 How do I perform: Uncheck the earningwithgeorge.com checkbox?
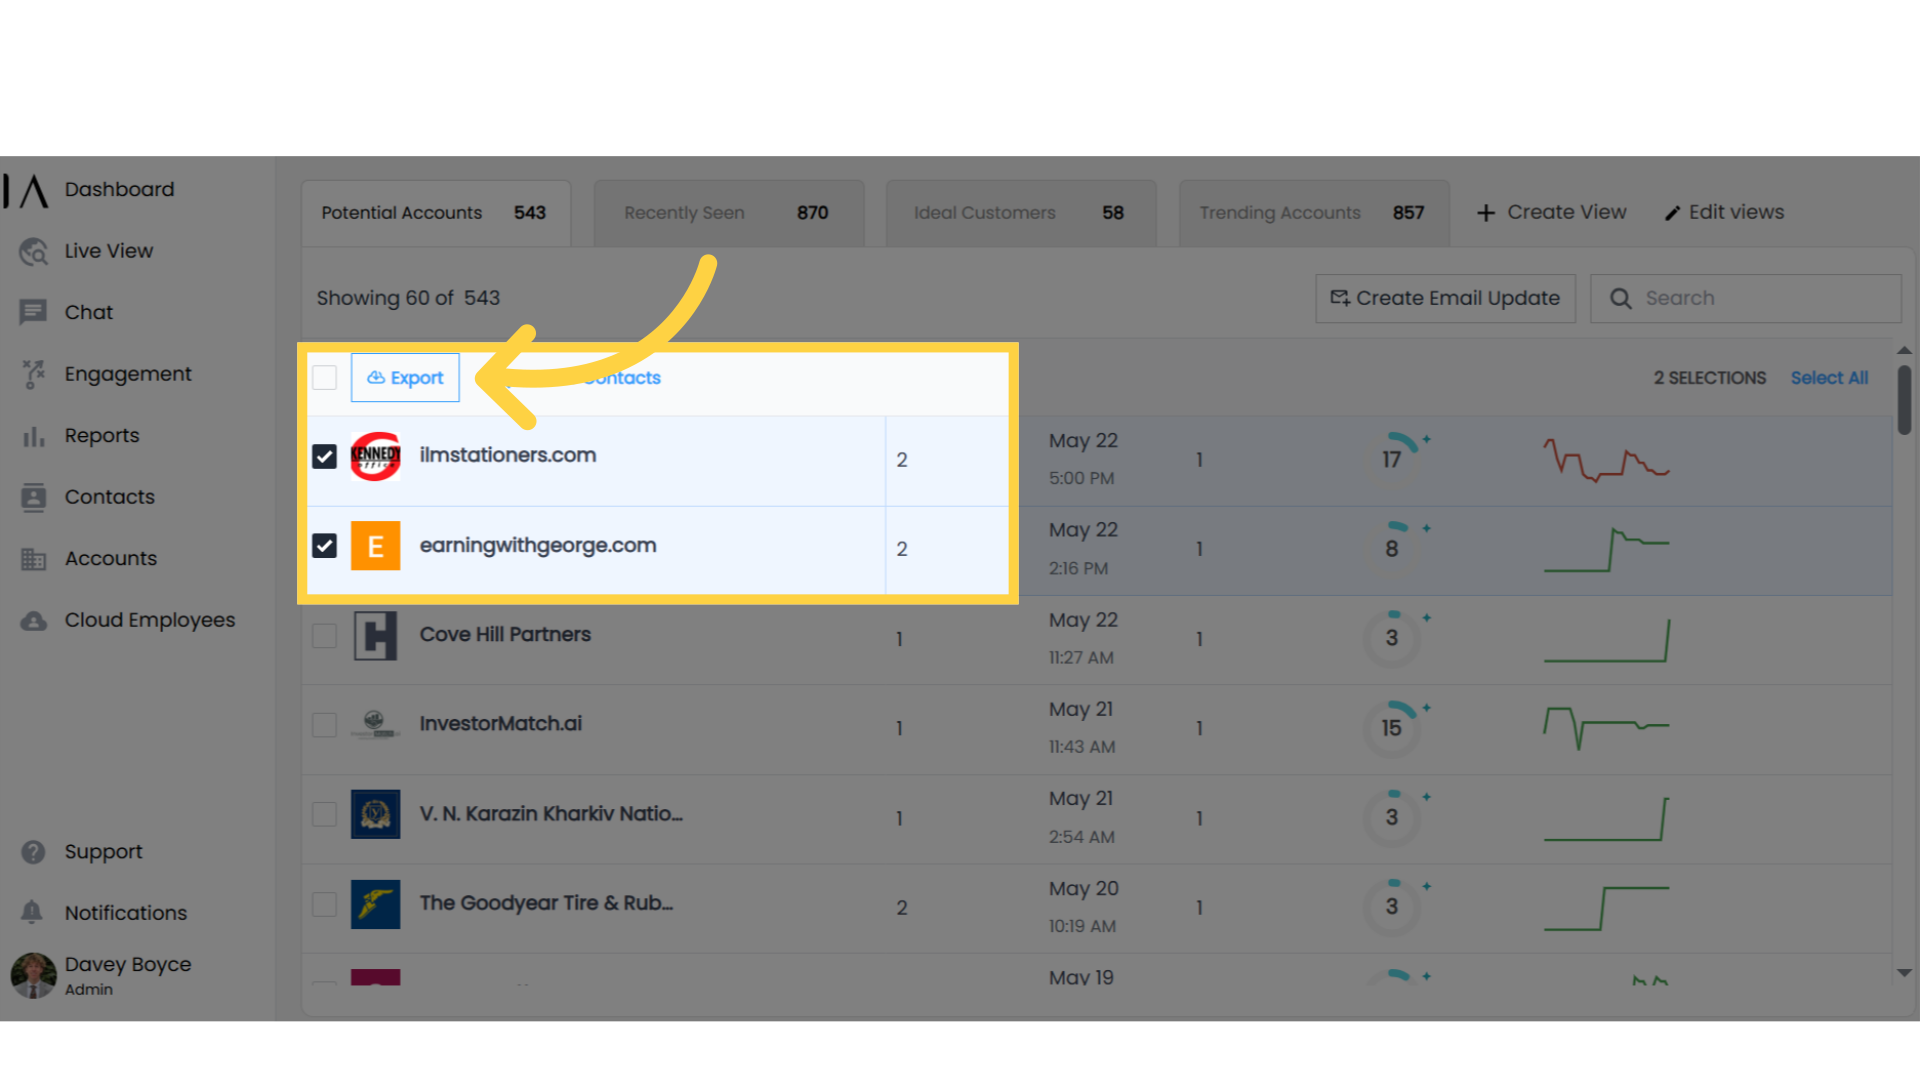(324, 546)
